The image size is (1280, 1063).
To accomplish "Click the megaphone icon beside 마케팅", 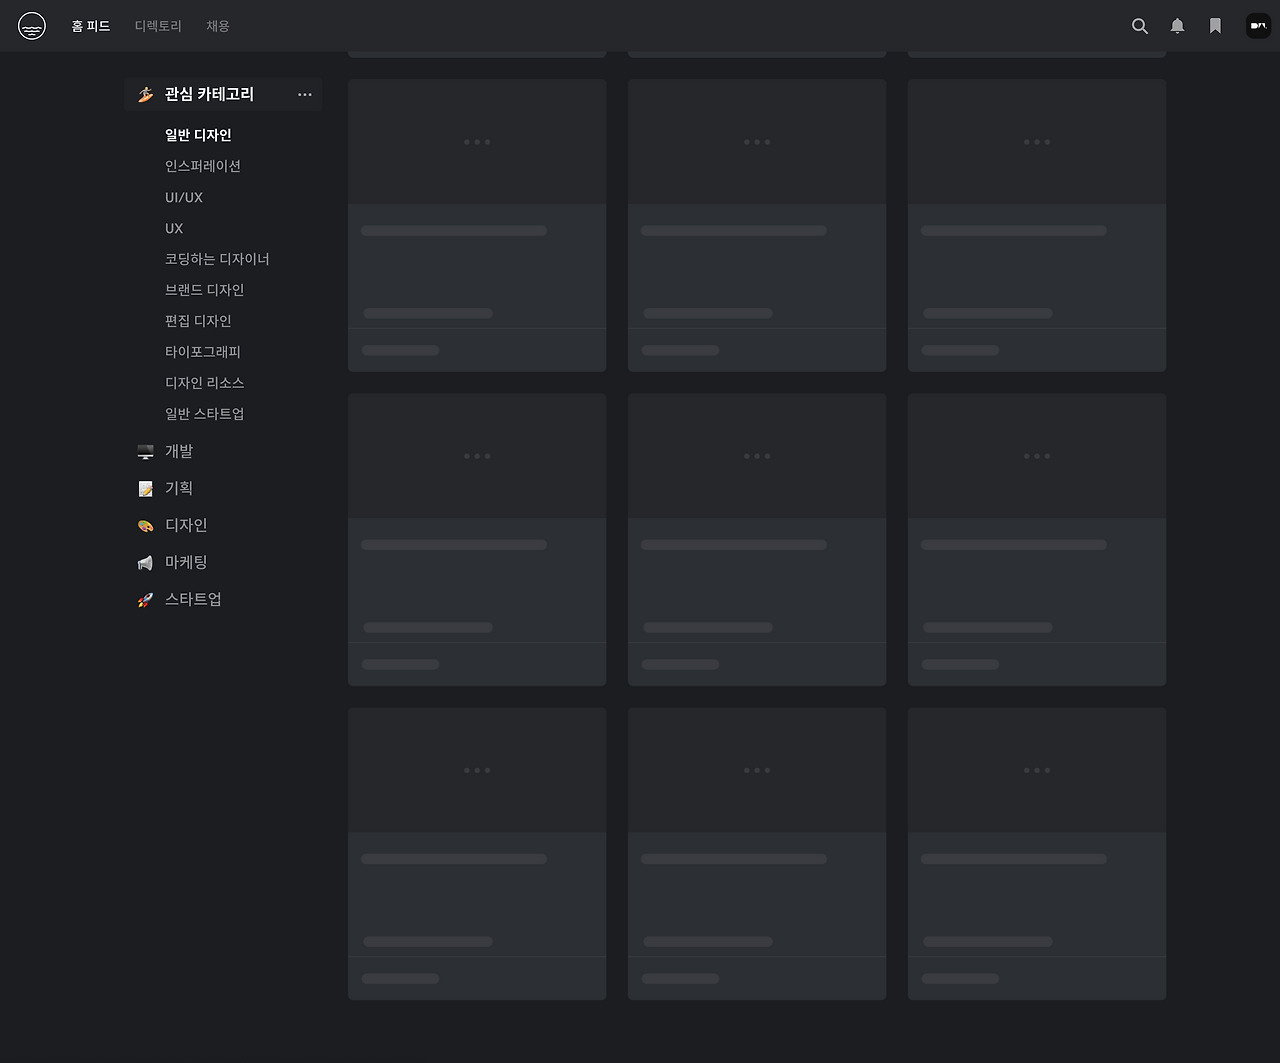I will (146, 563).
